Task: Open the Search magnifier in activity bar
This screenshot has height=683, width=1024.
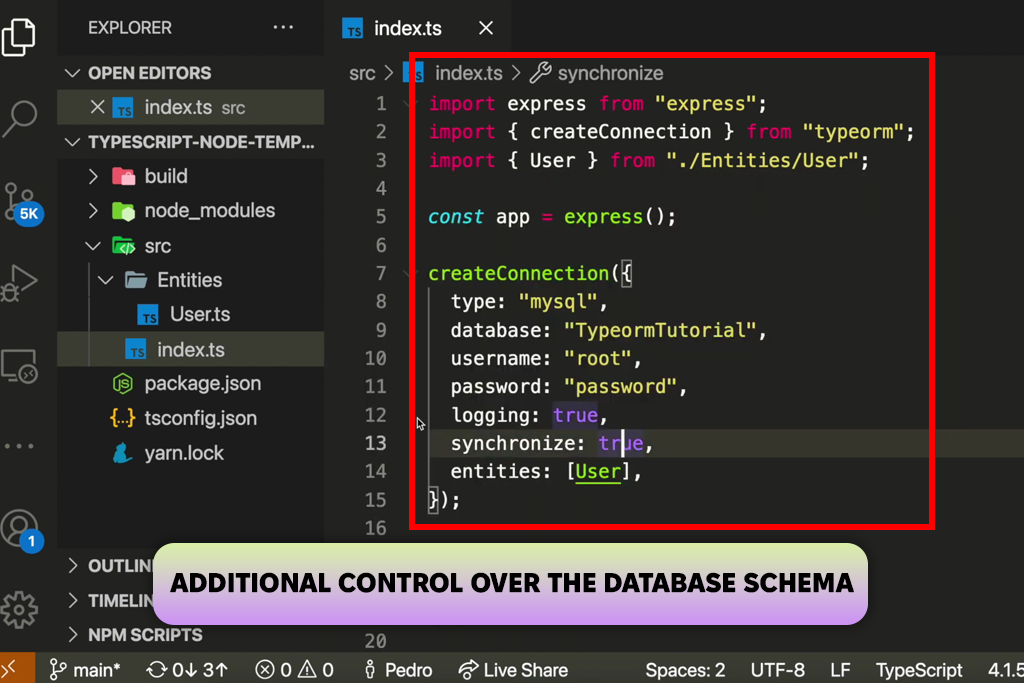Action: point(19,117)
